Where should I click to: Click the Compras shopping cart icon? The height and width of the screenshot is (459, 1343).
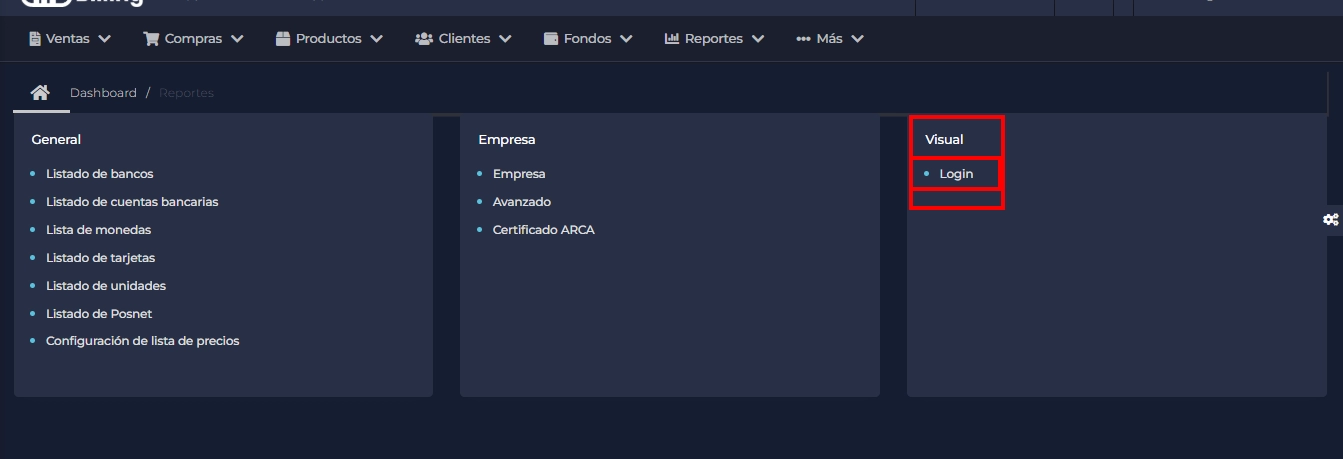152,39
